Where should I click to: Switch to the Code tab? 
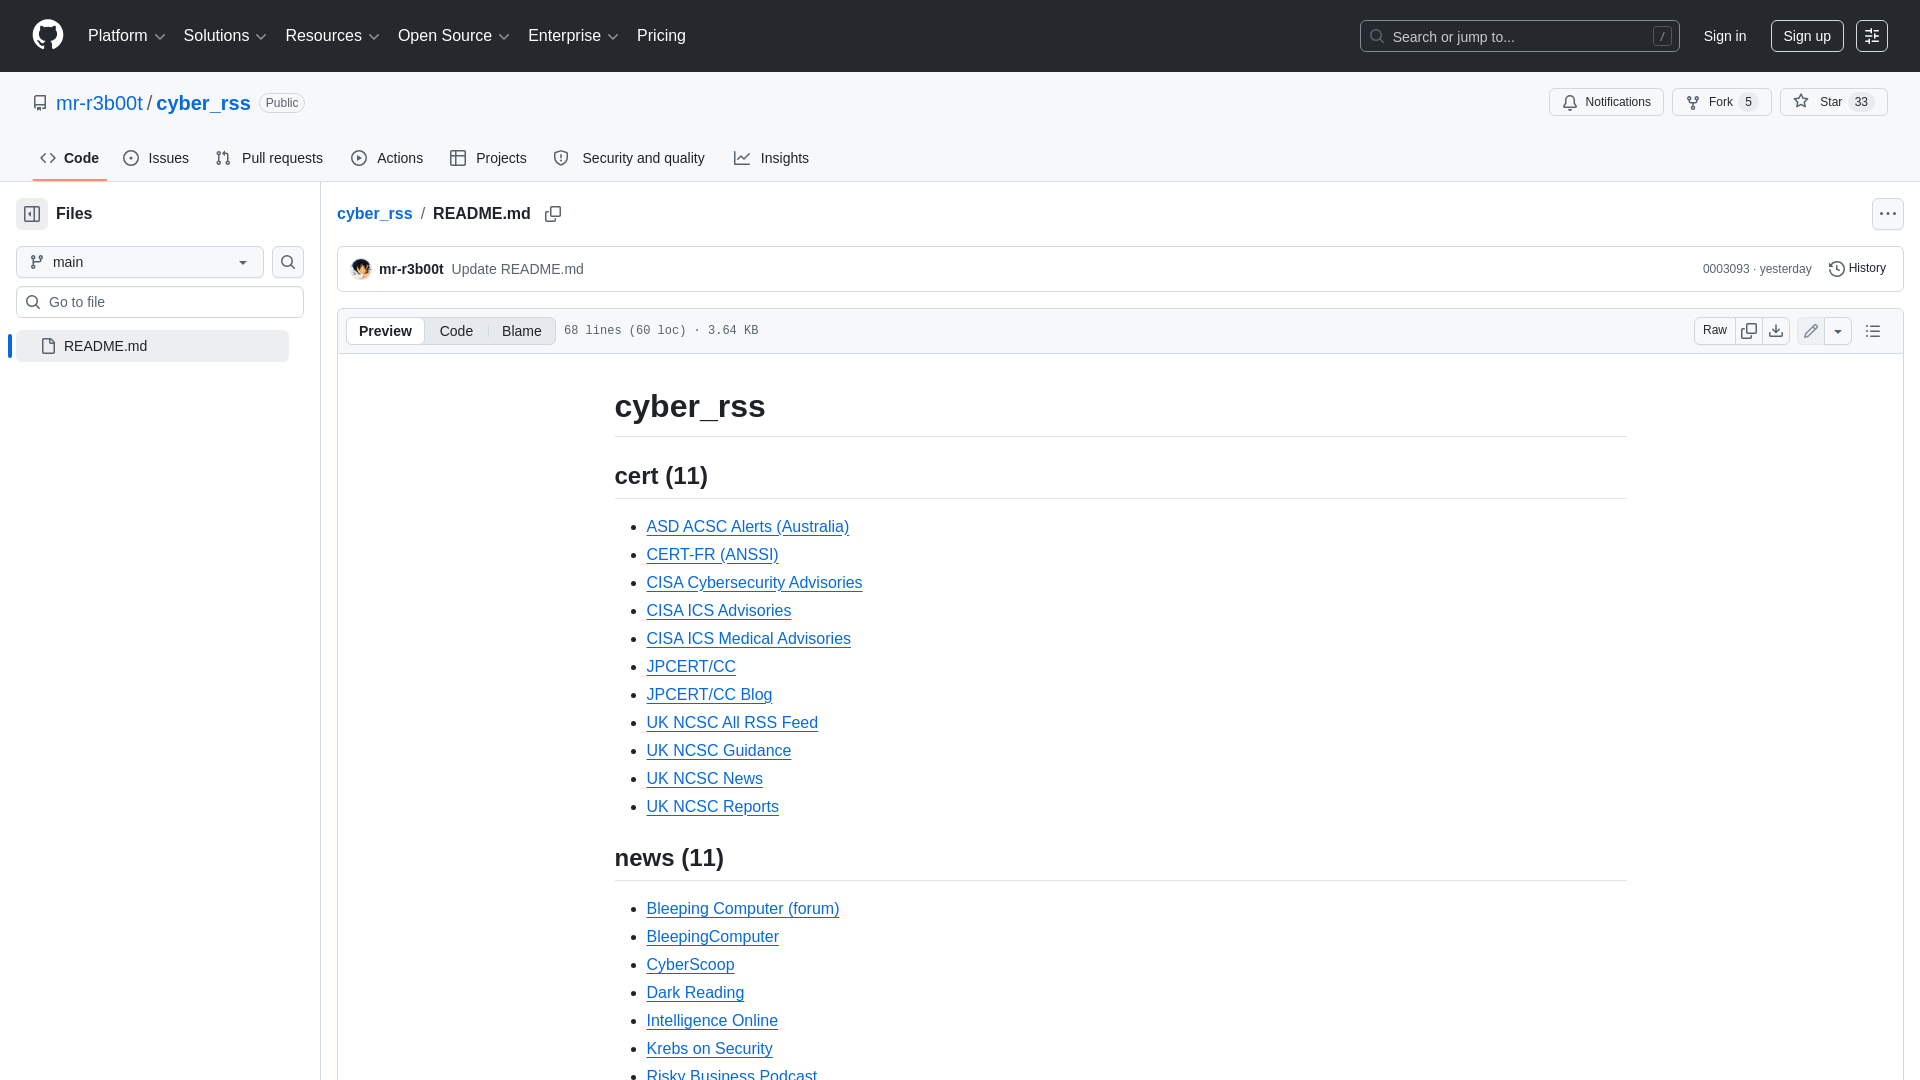click(70, 158)
